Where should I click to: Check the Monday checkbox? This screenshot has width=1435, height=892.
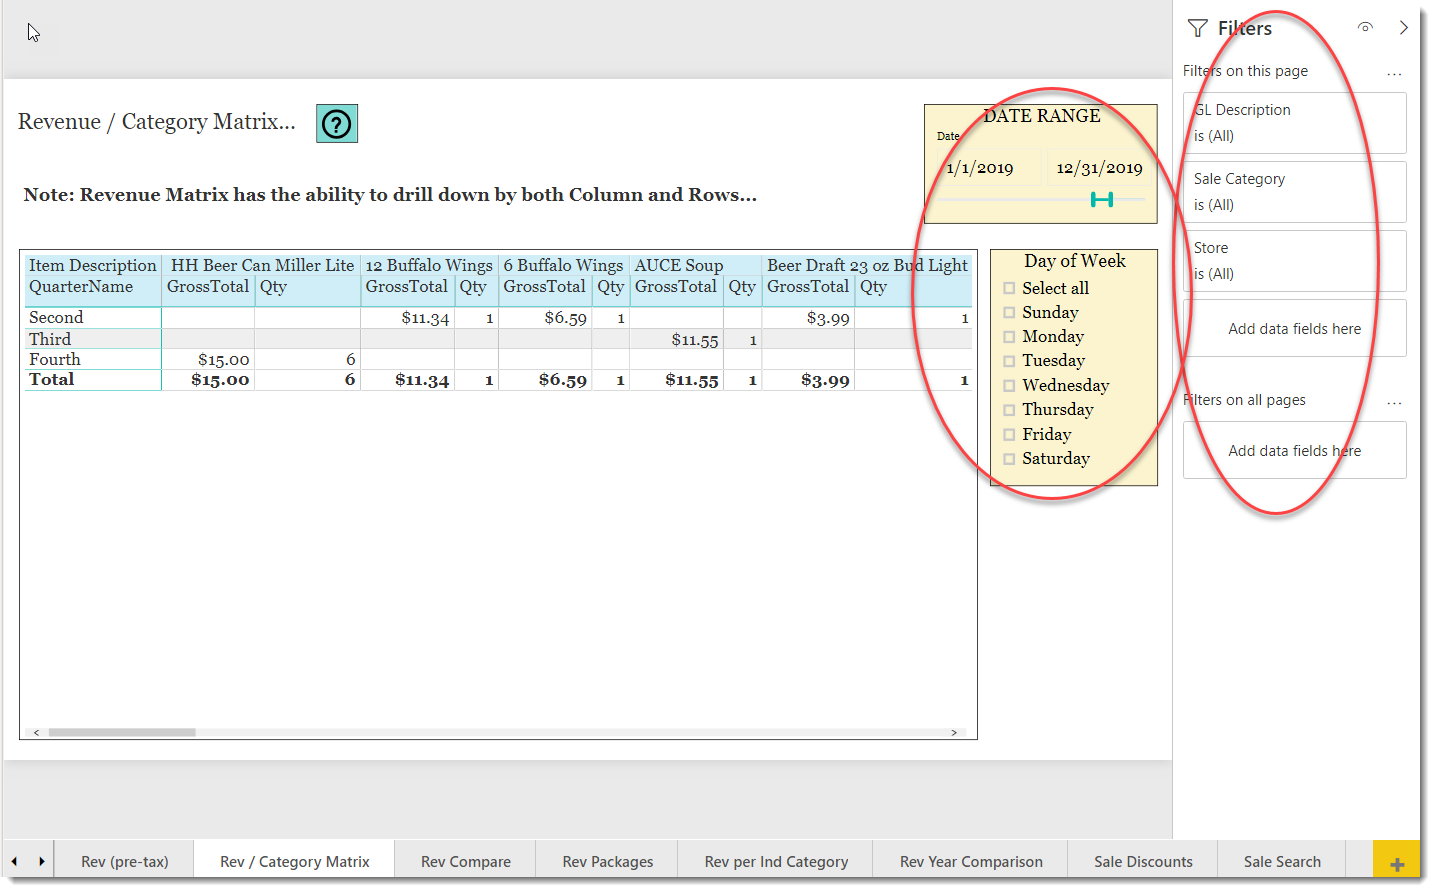[x=1009, y=337]
